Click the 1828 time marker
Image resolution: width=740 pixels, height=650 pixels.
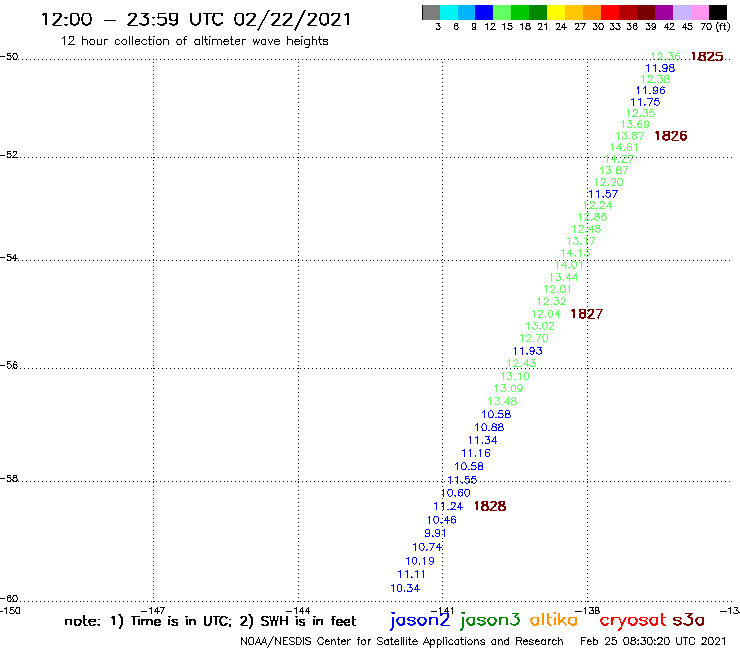click(x=490, y=506)
